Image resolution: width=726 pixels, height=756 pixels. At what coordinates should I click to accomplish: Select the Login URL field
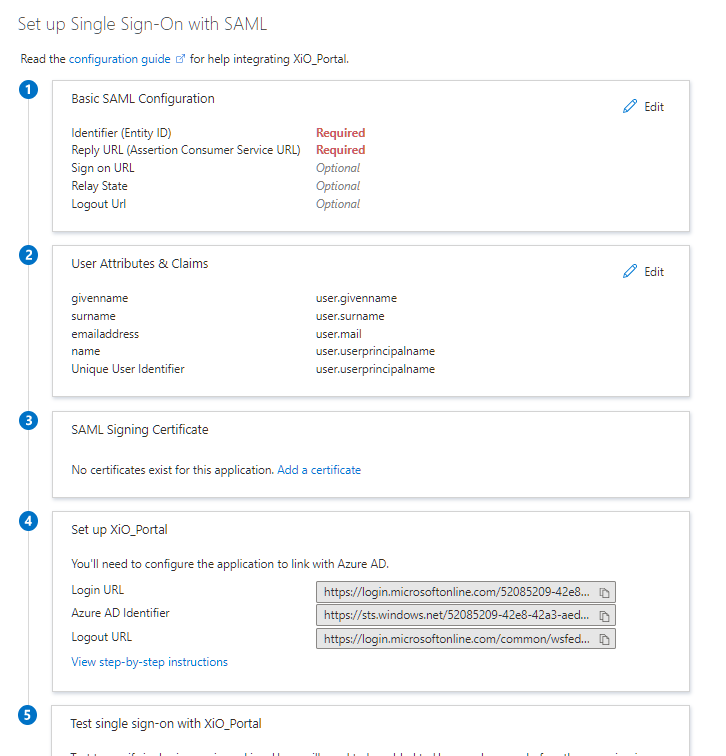pyautogui.click(x=466, y=592)
